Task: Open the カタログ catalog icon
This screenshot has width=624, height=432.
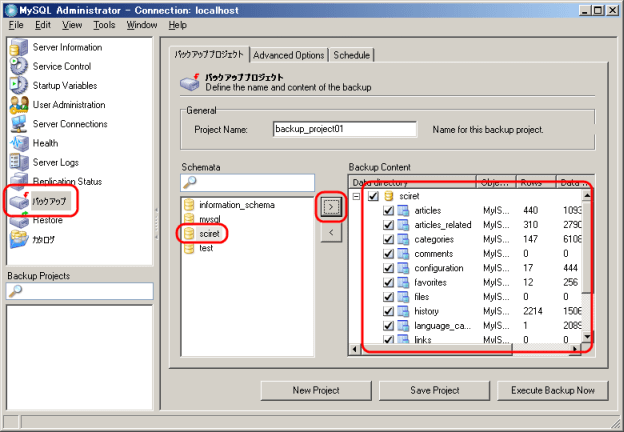Action: [19, 239]
